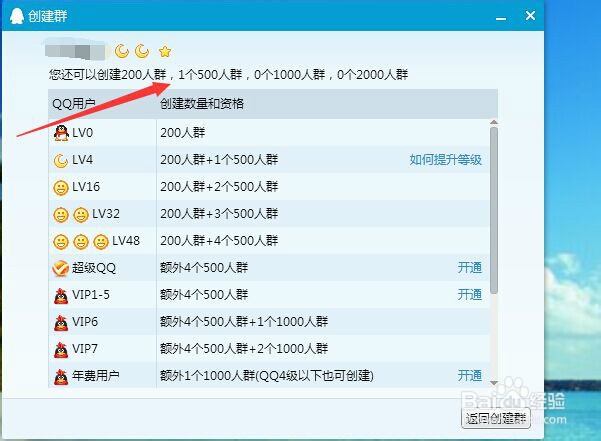Click the 额外4个500人群+2个1000人群 cell
This screenshot has width=601, height=441.
(244, 349)
